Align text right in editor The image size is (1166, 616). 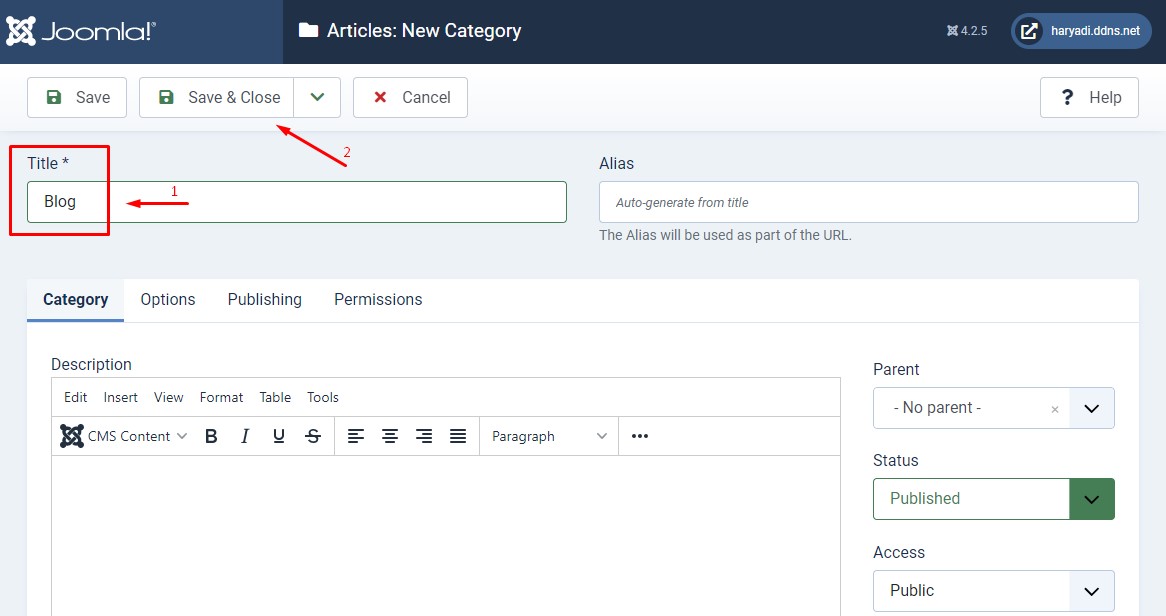click(x=424, y=436)
